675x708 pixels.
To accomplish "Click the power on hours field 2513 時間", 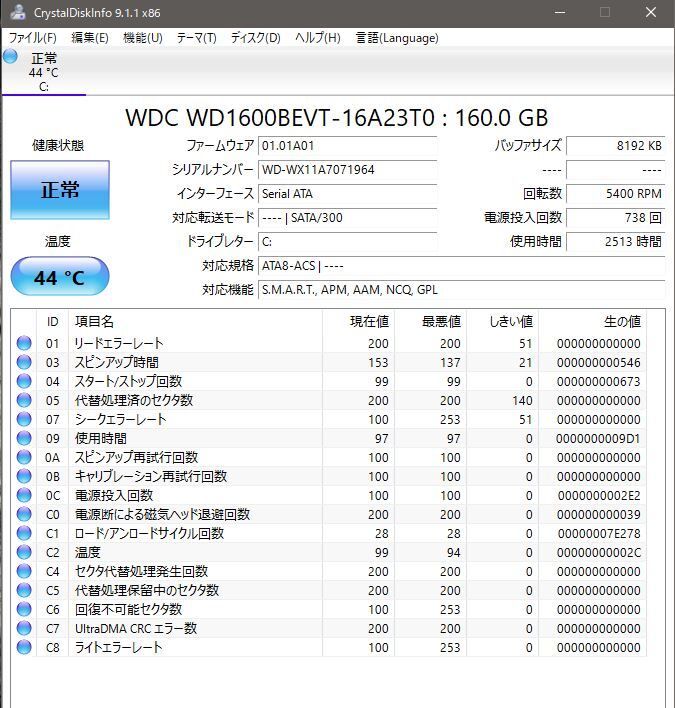I will (615, 242).
